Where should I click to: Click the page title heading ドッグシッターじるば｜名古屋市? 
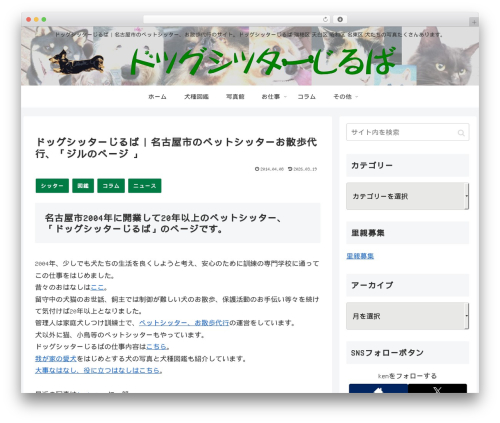[x=176, y=148]
